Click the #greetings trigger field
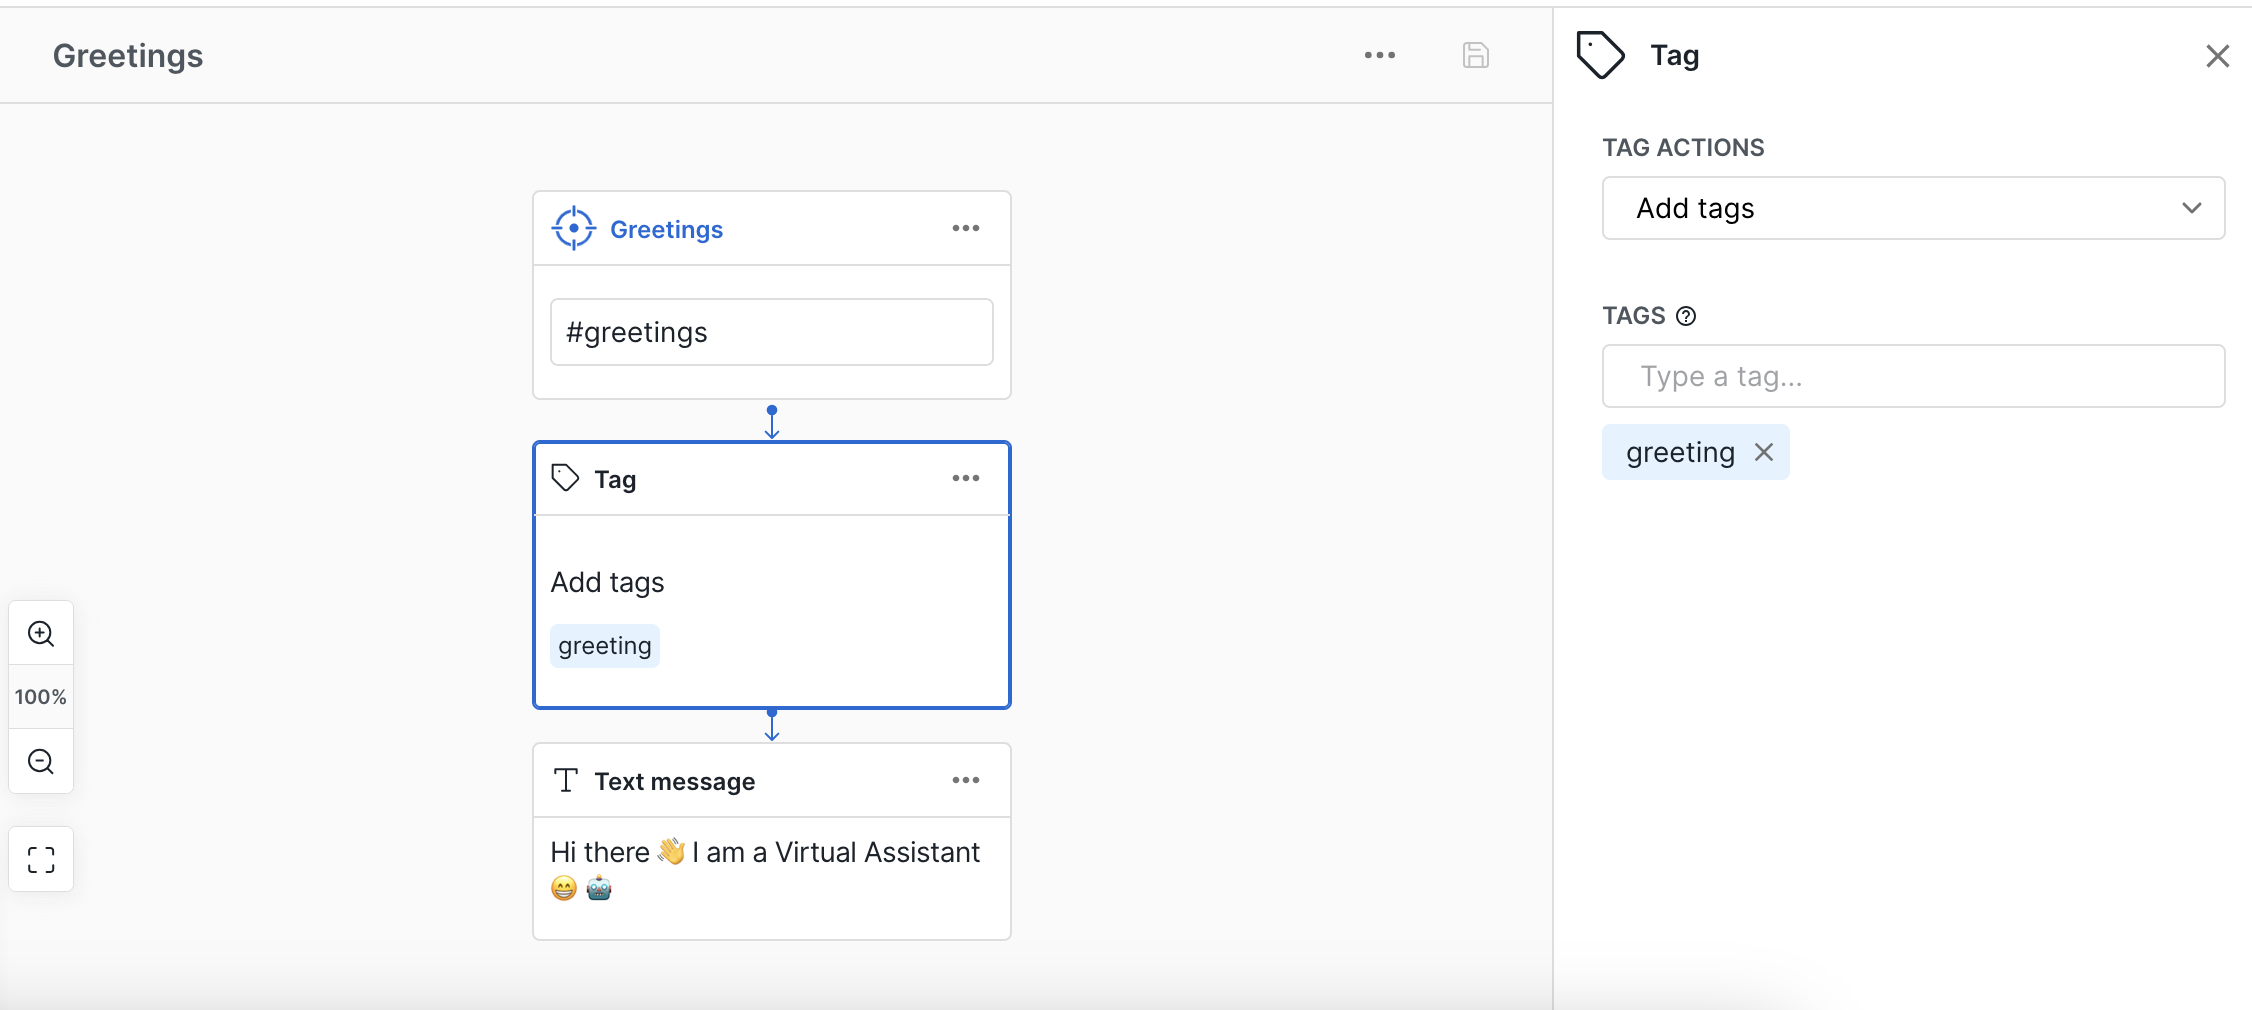This screenshot has width=2252, height=1010. pos(771,332)
